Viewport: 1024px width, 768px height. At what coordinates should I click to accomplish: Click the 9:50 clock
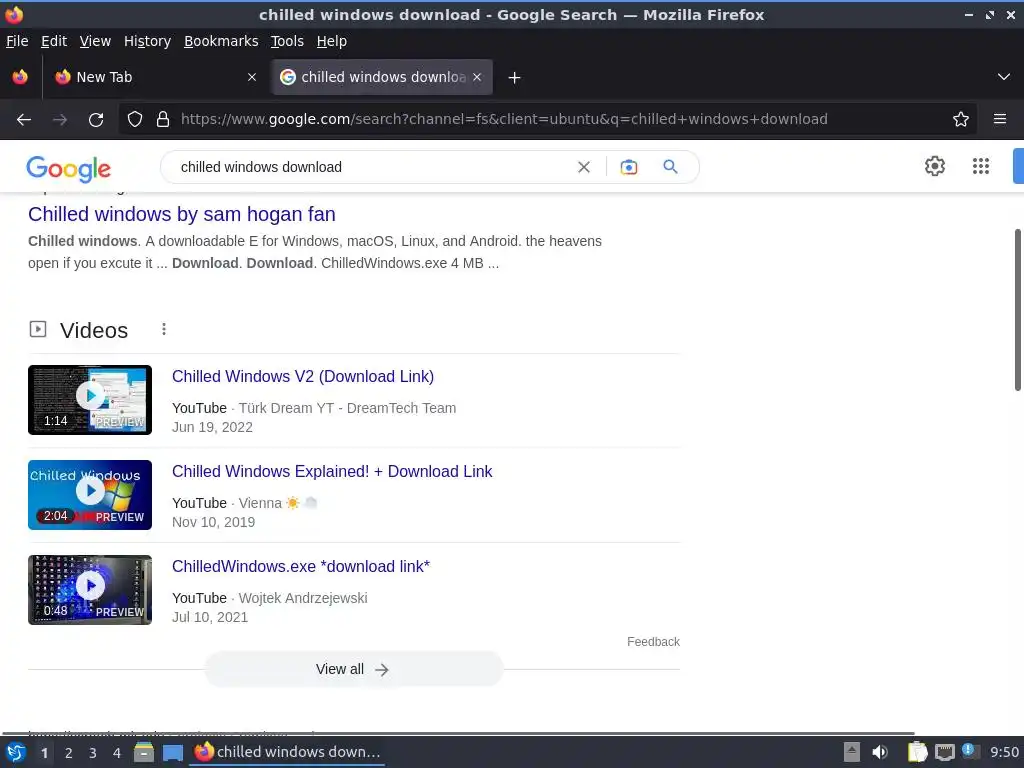(x=1004, y=752)
